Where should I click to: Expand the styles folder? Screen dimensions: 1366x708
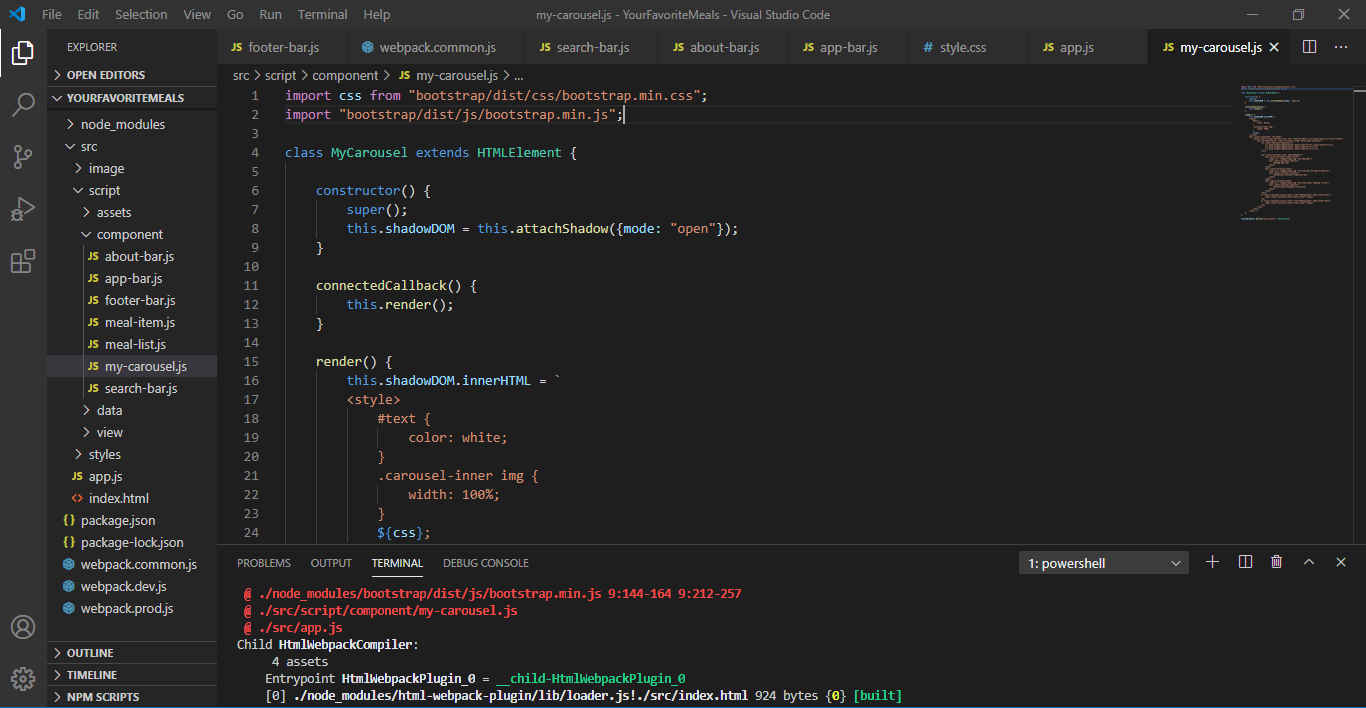[132, 454]
